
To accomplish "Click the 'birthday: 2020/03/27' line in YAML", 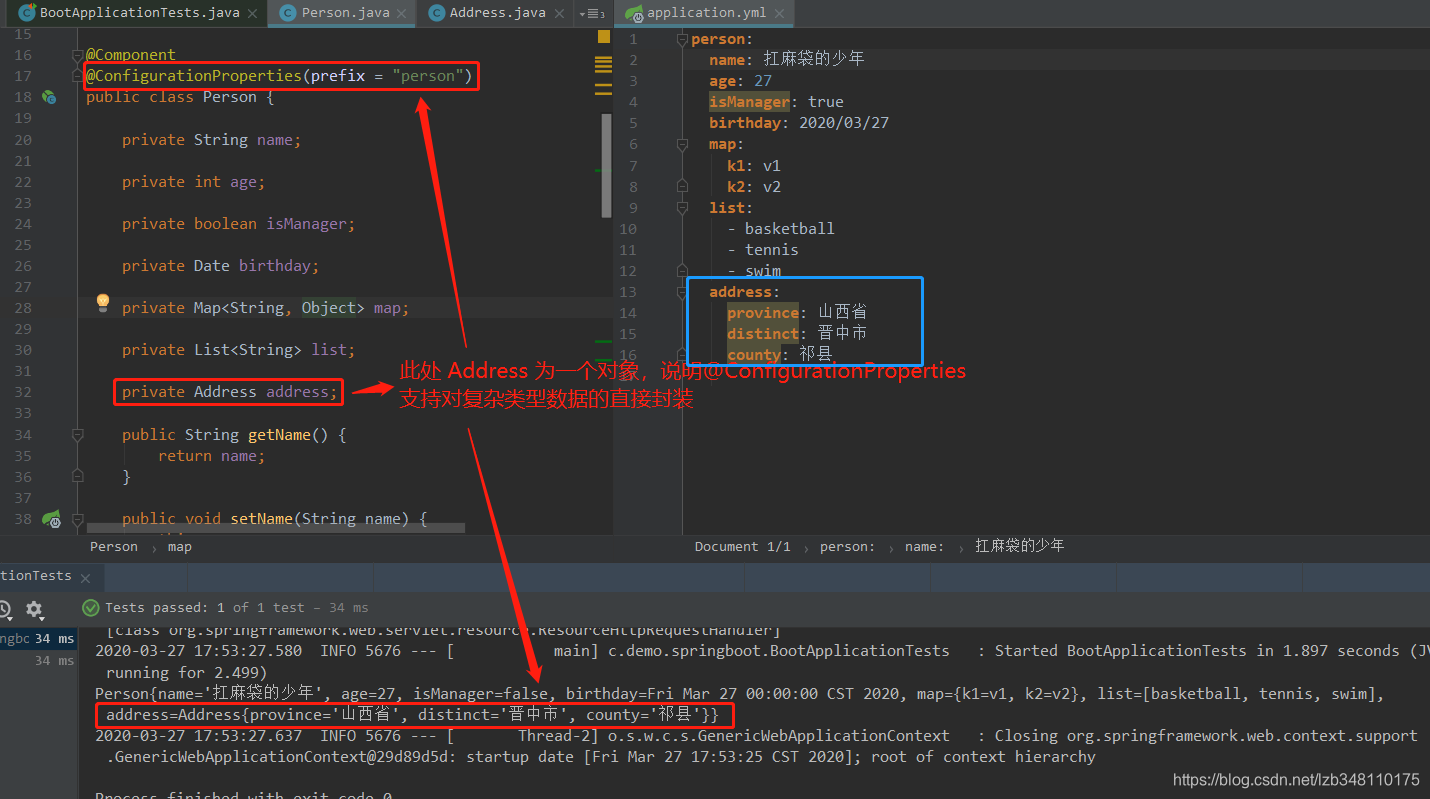I will coord(799,123).
